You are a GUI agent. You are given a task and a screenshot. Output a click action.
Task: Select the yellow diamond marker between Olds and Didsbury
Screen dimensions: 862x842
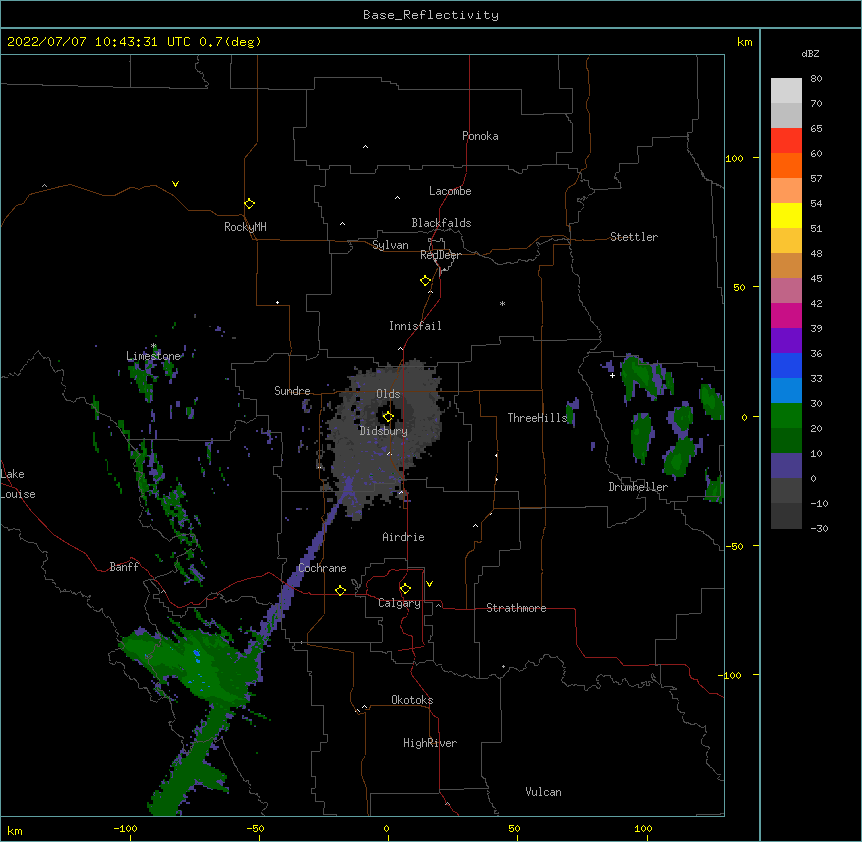pyautogui.click(x=388, y=417)
